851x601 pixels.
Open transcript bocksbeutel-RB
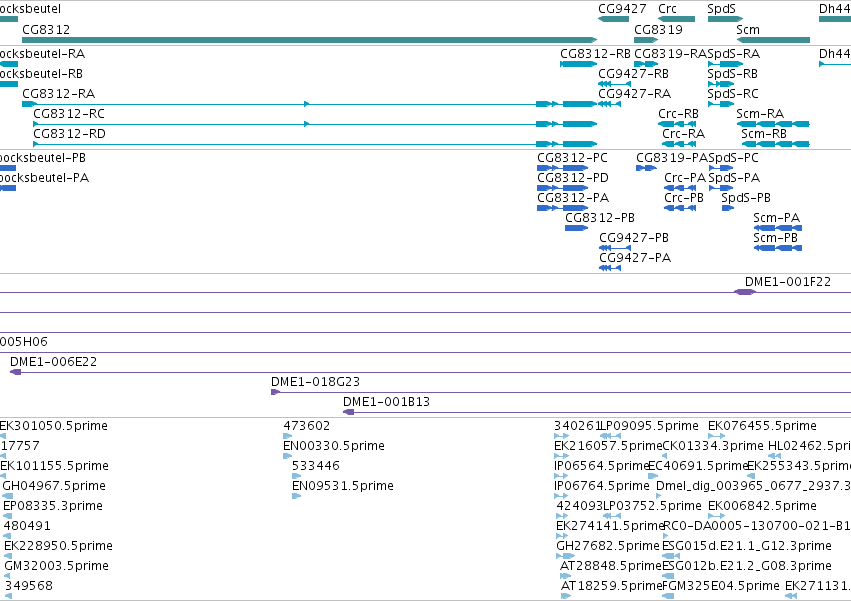41,74
